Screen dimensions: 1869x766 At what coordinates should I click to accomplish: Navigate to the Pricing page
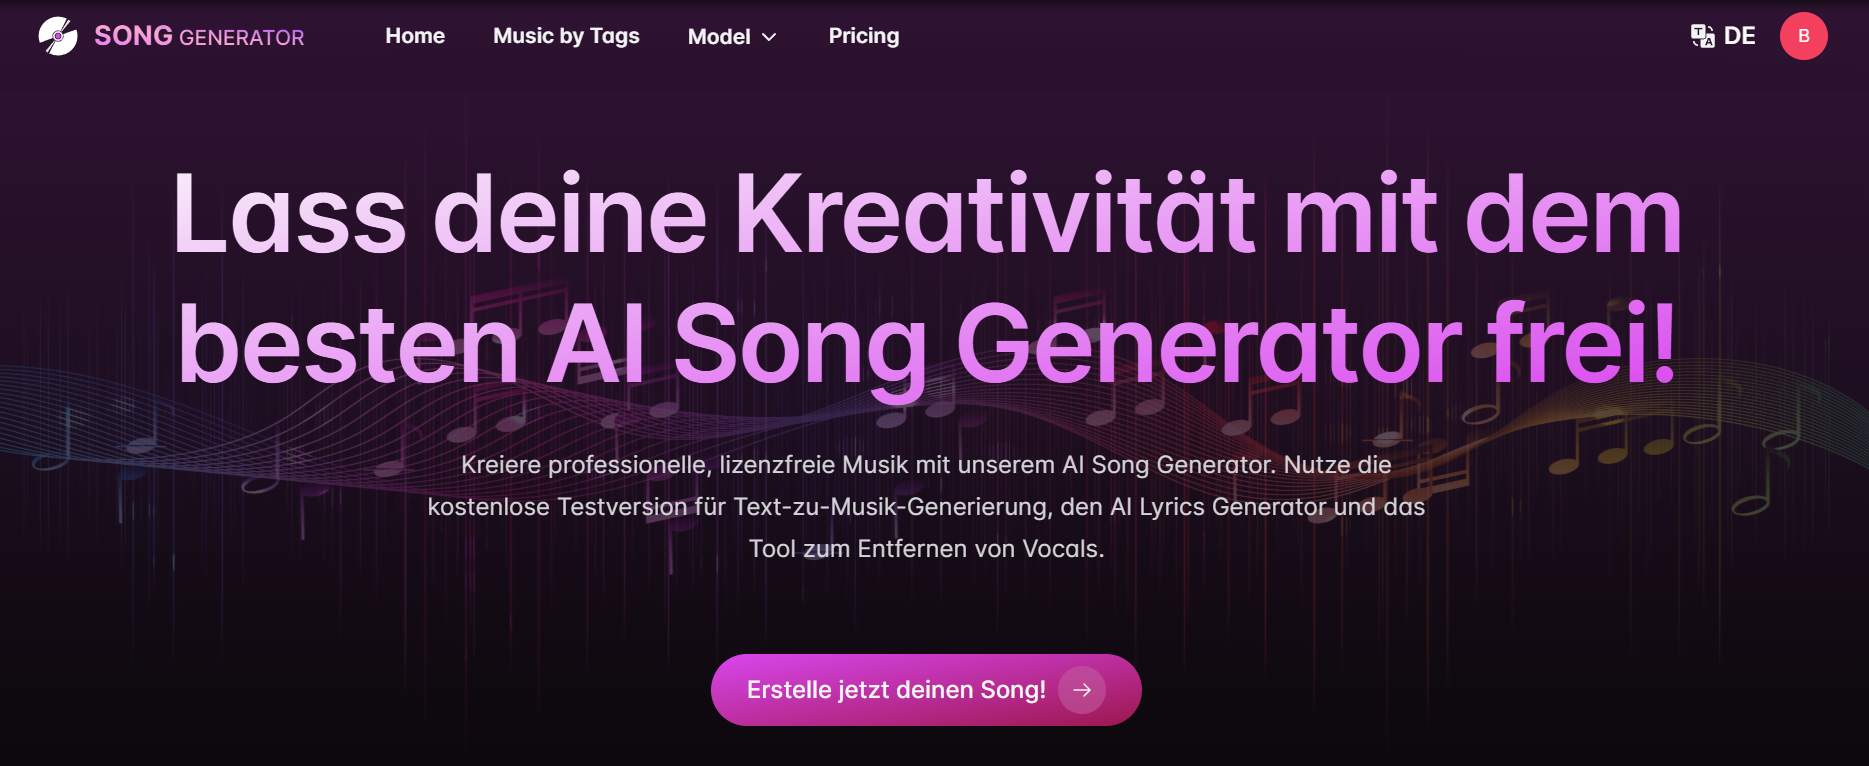[x=864, y=36]
